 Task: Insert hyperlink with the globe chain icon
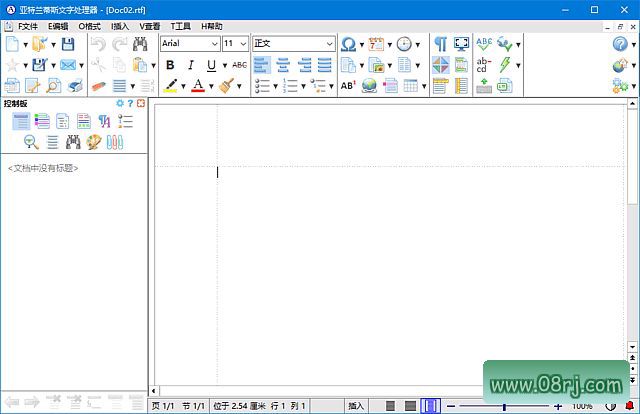click(x=369, y=86)
